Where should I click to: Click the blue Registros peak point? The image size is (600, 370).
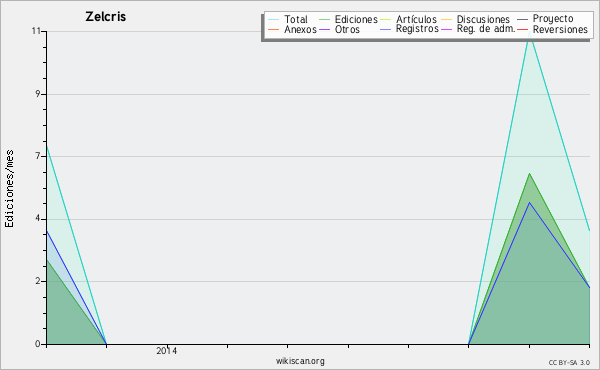click(530, 202)
